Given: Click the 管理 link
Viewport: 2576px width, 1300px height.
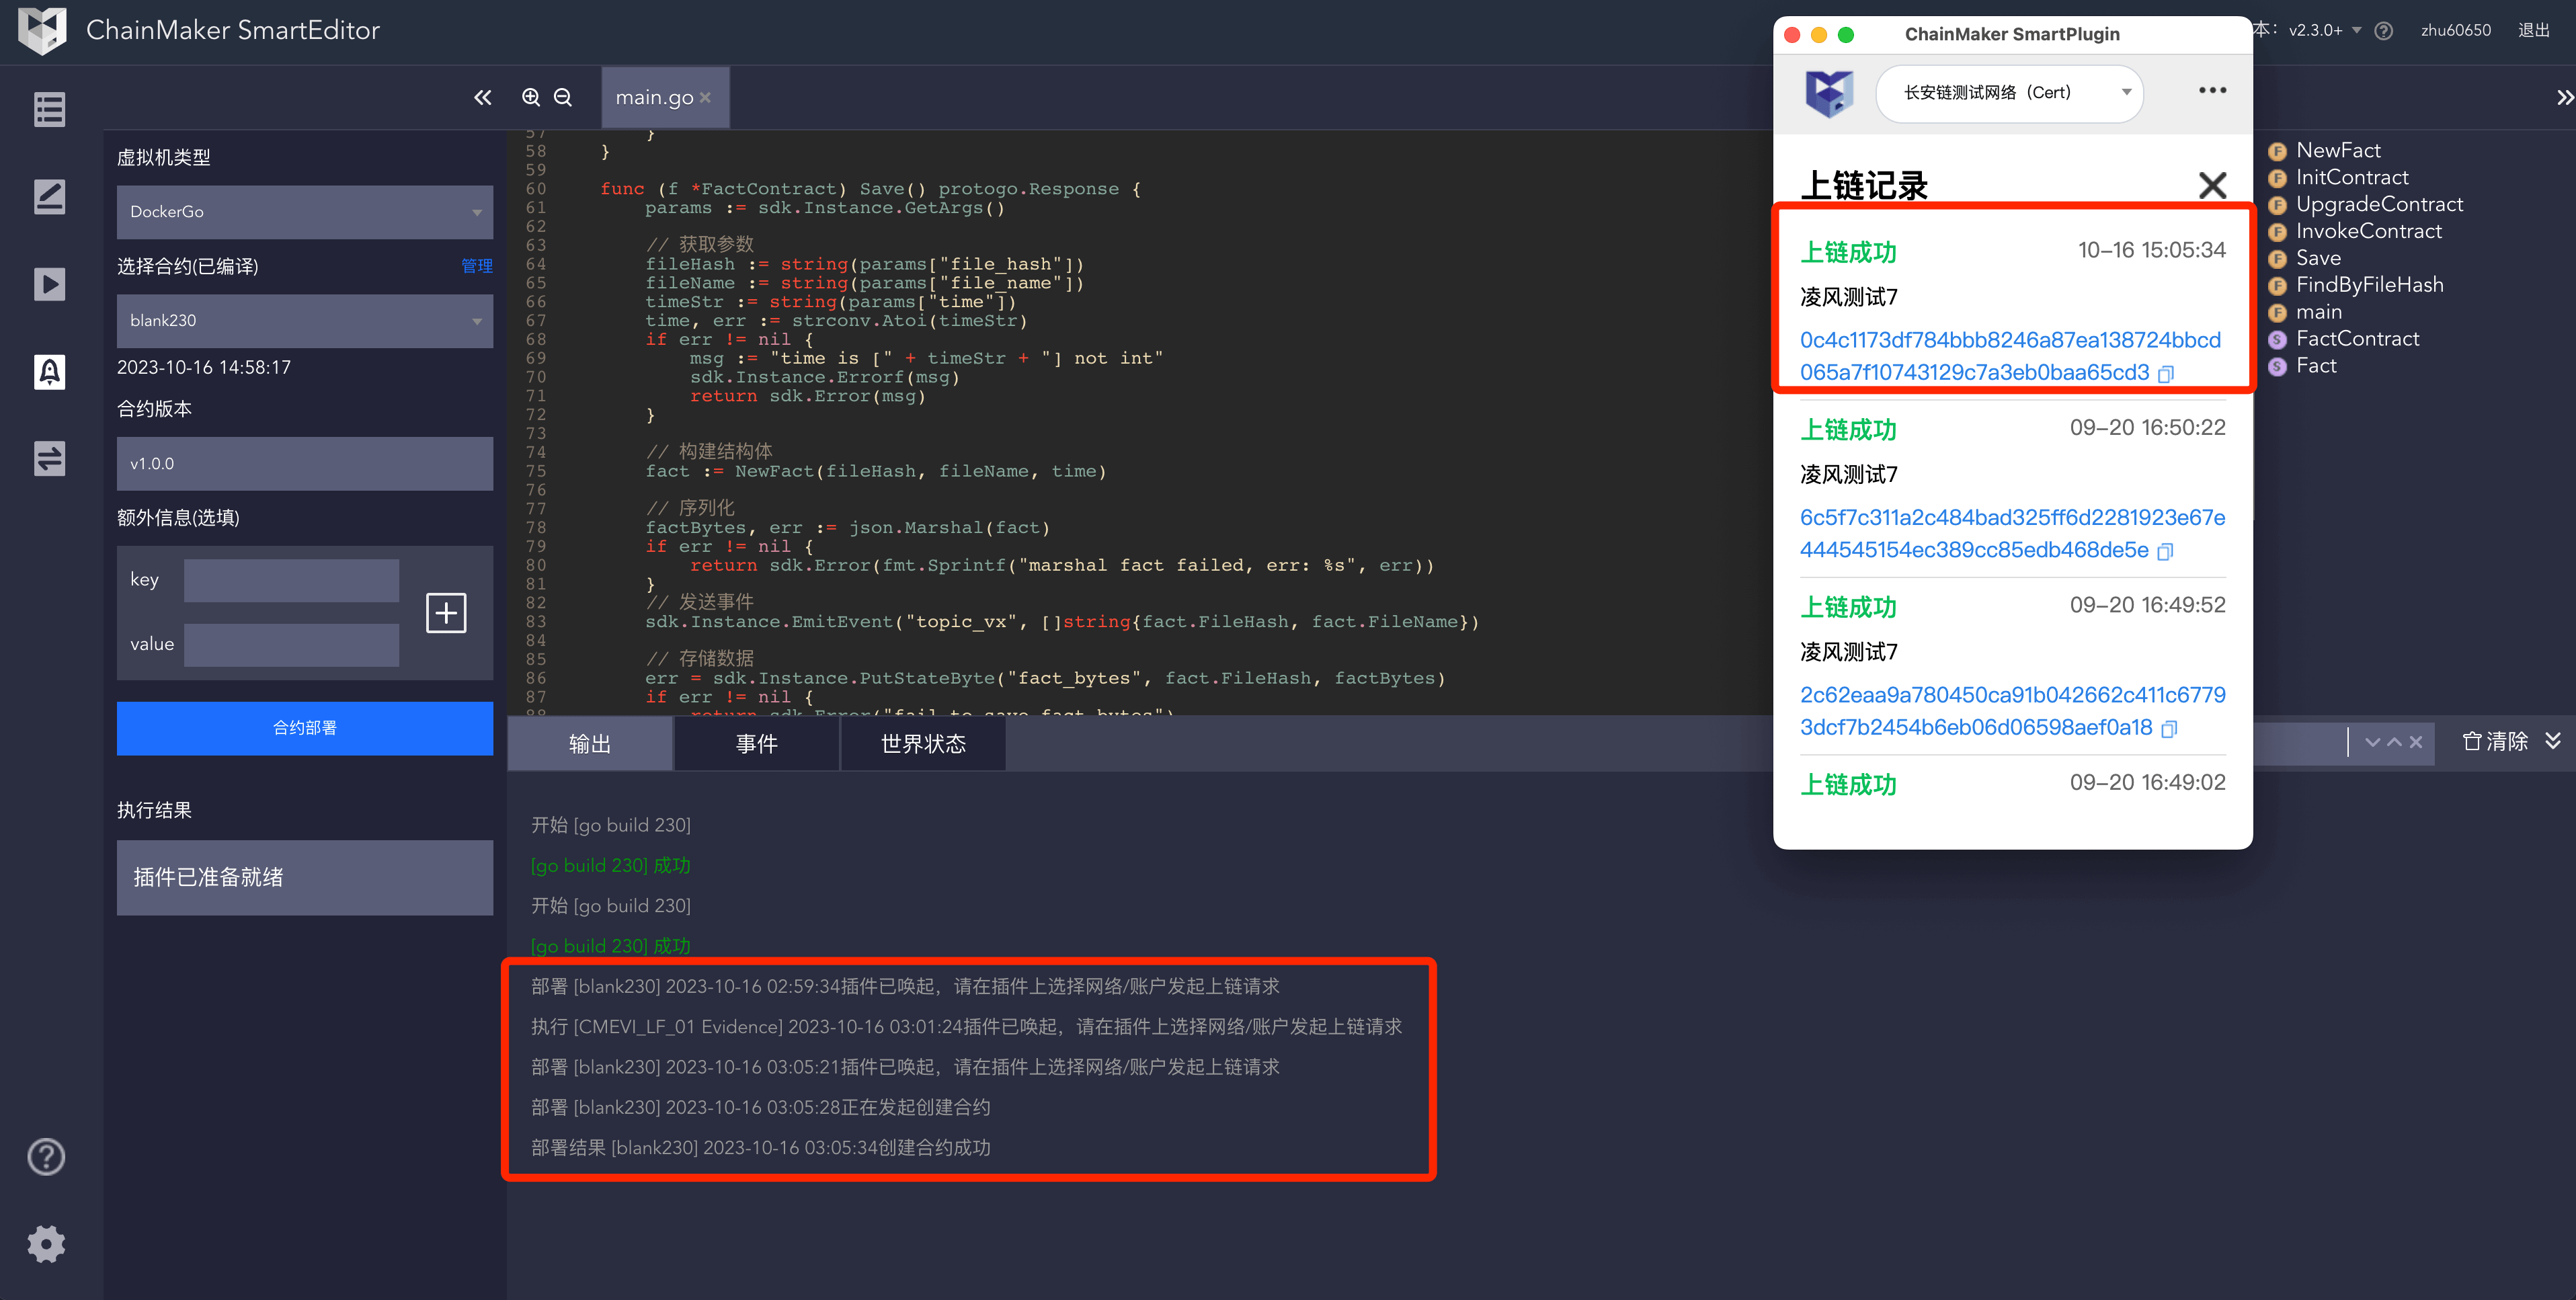Looking at the screenshot, I should (x=476, y=266).
